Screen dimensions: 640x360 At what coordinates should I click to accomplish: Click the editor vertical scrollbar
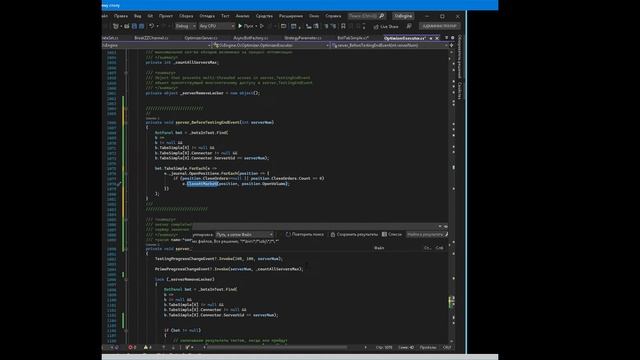tap(452, 198)
